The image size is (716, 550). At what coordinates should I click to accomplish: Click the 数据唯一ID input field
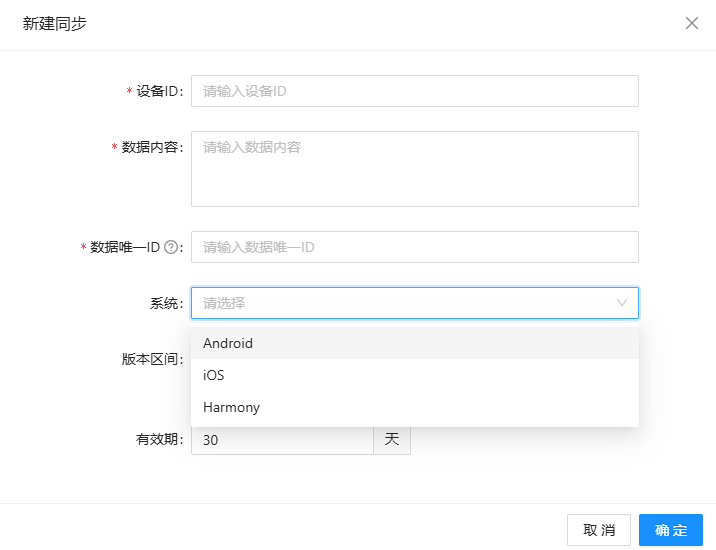pos(415,247)
